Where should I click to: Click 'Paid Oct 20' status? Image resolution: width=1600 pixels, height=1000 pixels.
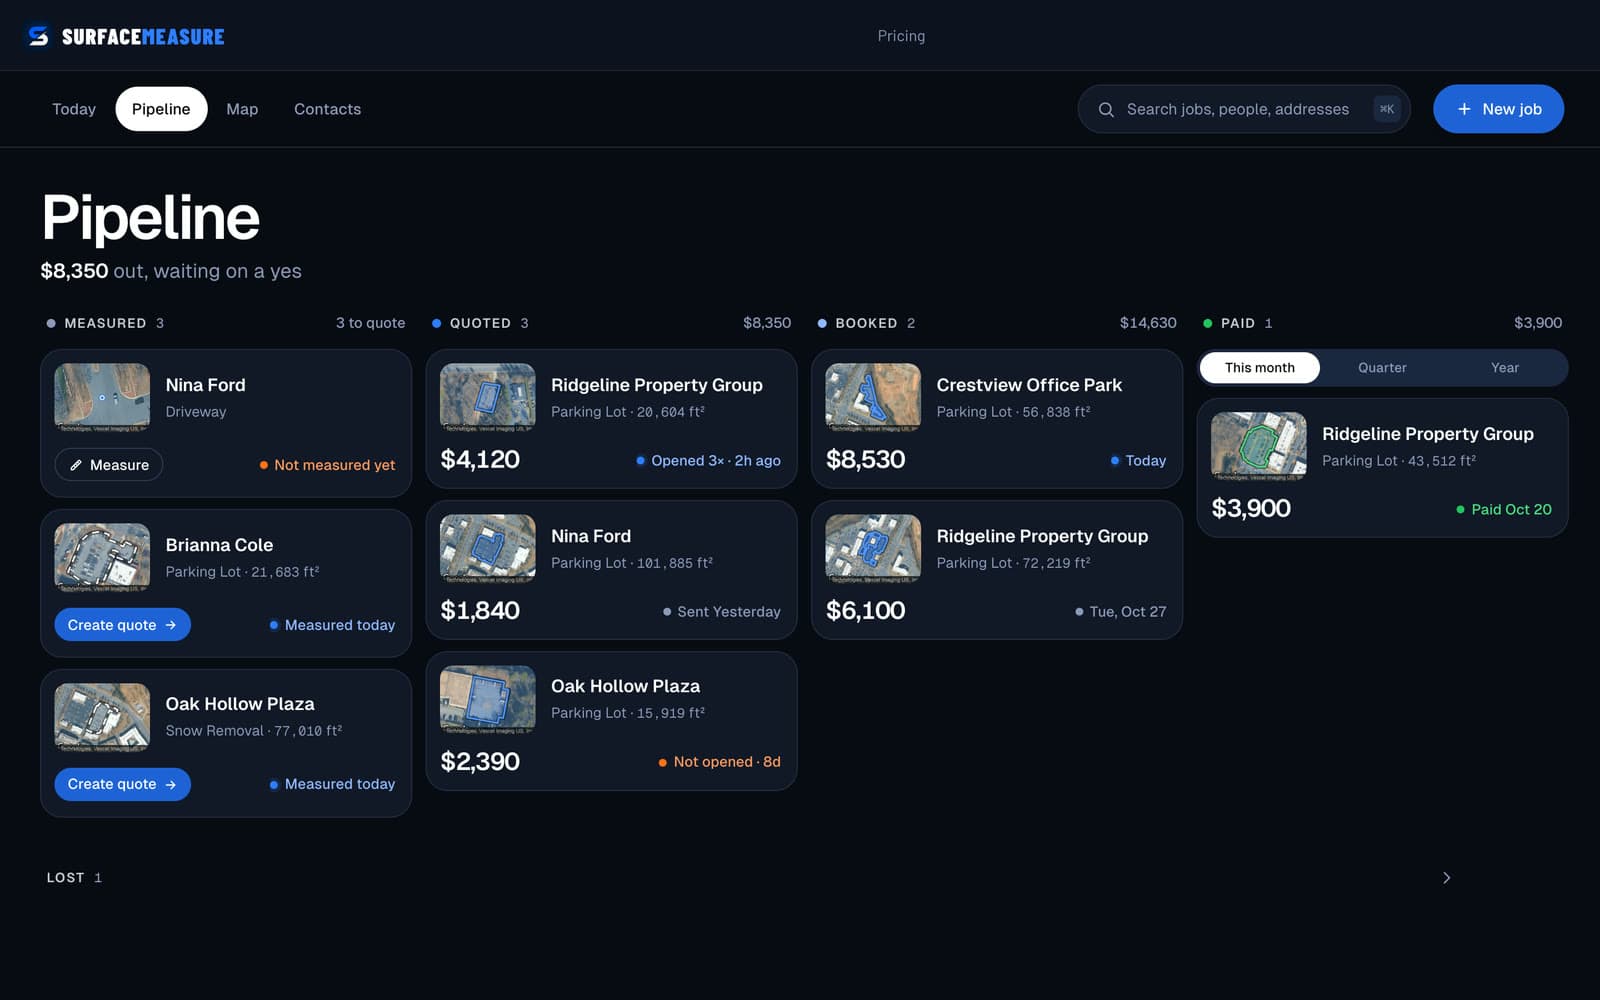[x=1504, y=510]
